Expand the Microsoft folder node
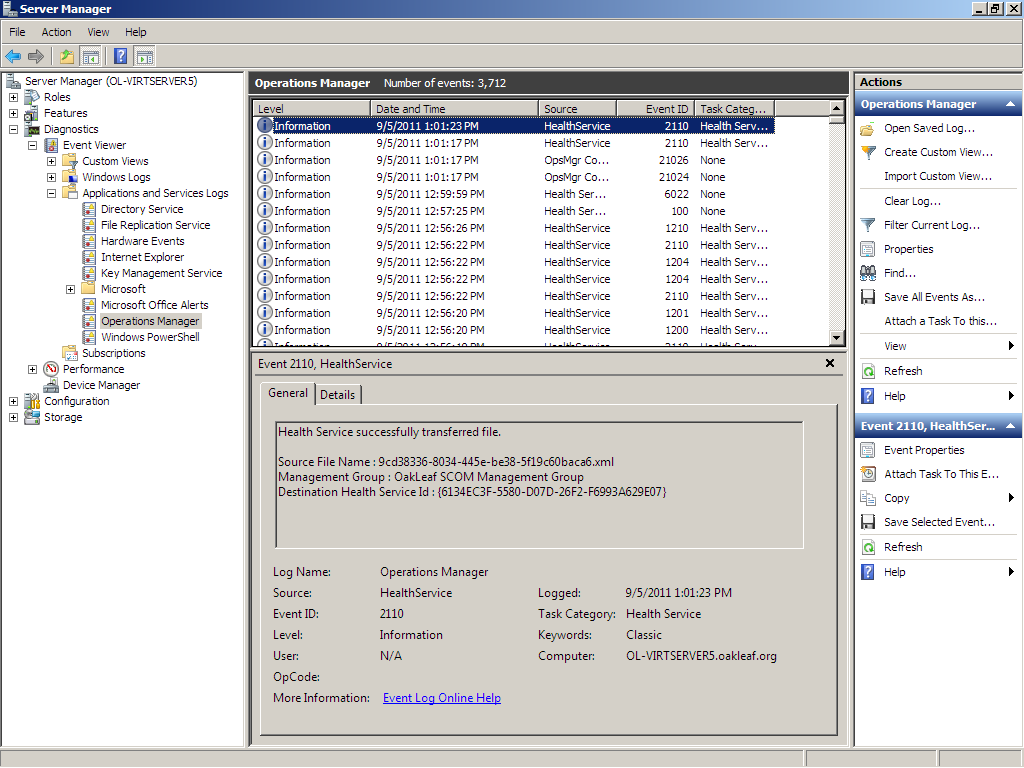 (x=71, y=289)
